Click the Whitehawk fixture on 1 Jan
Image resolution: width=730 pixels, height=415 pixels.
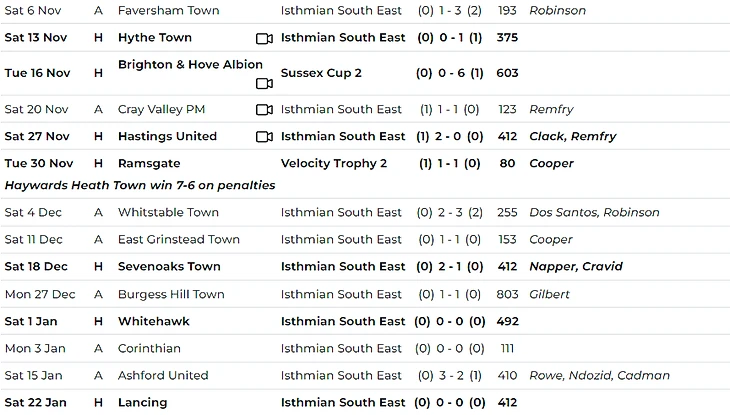153,322
